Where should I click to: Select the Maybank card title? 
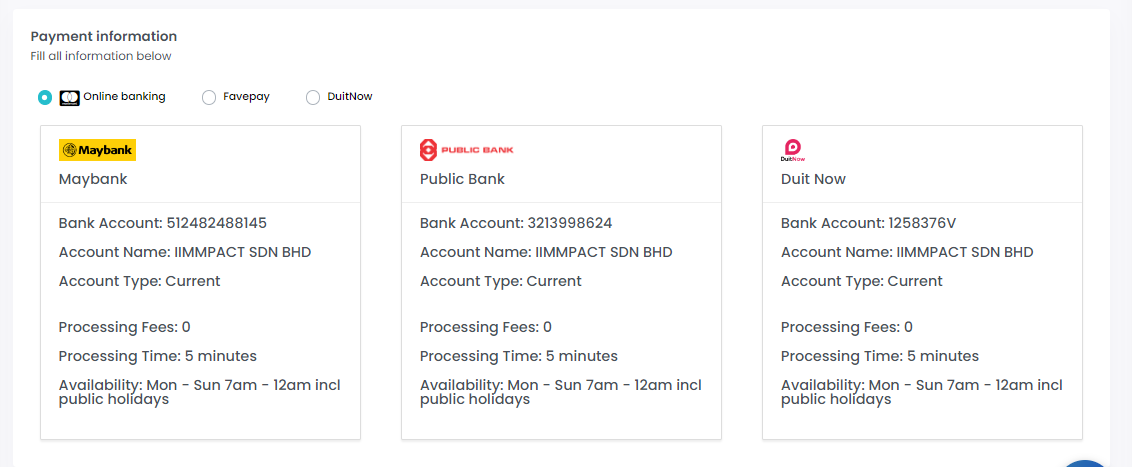coord(93,179)
